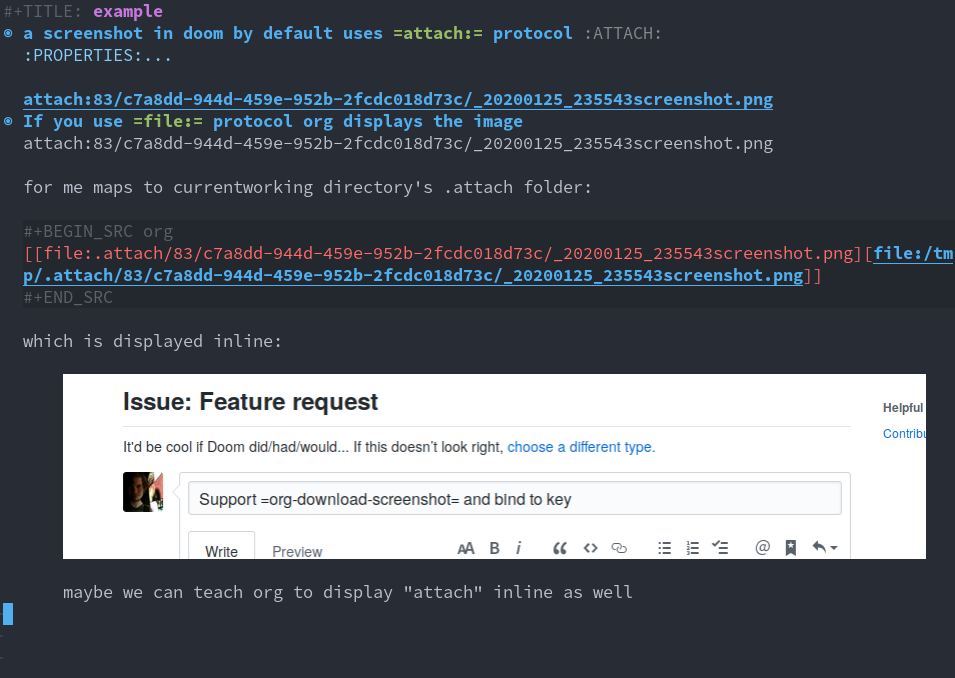Click the heading text size AA icon

(x=466, y=547)
